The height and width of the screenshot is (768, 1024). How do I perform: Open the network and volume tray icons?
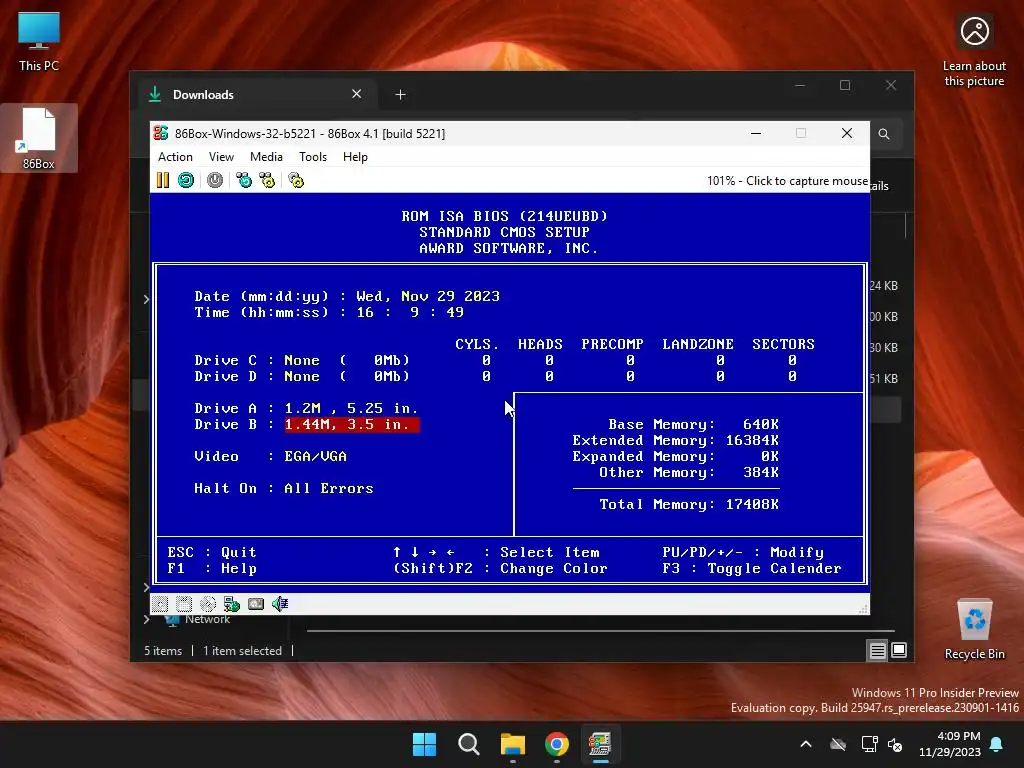882,744
